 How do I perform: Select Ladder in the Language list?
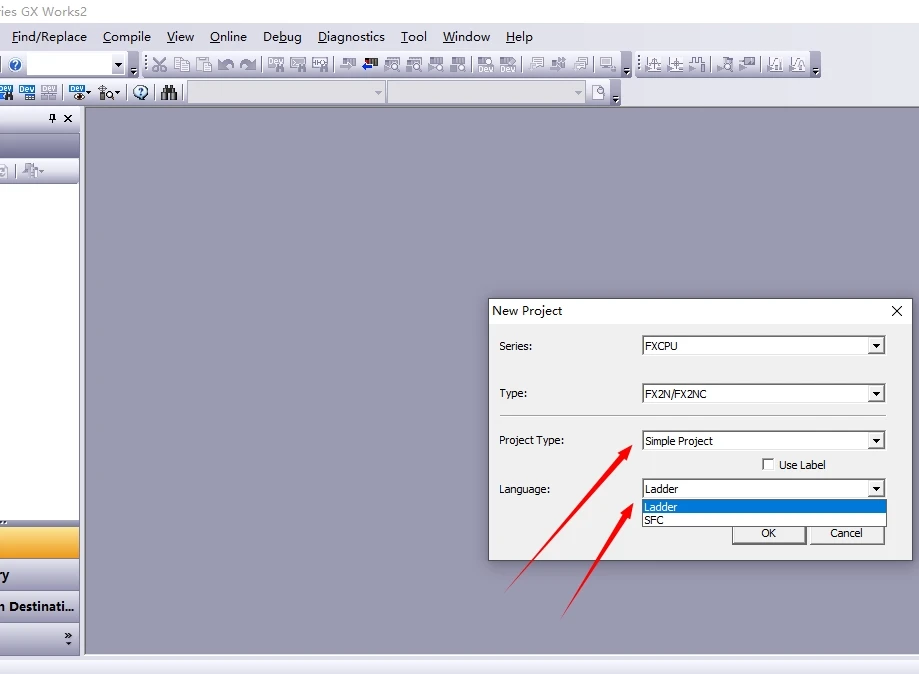pos(764,506)
